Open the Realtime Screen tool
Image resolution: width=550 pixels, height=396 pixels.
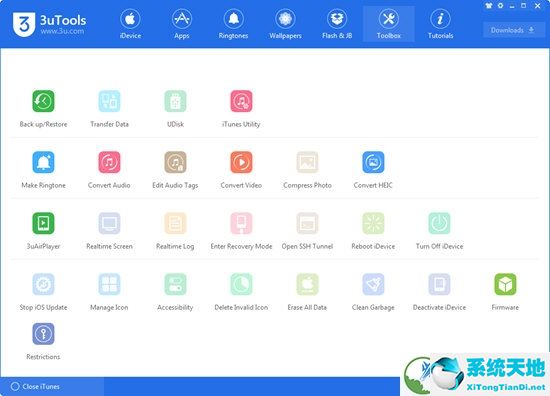pos(109,223)
